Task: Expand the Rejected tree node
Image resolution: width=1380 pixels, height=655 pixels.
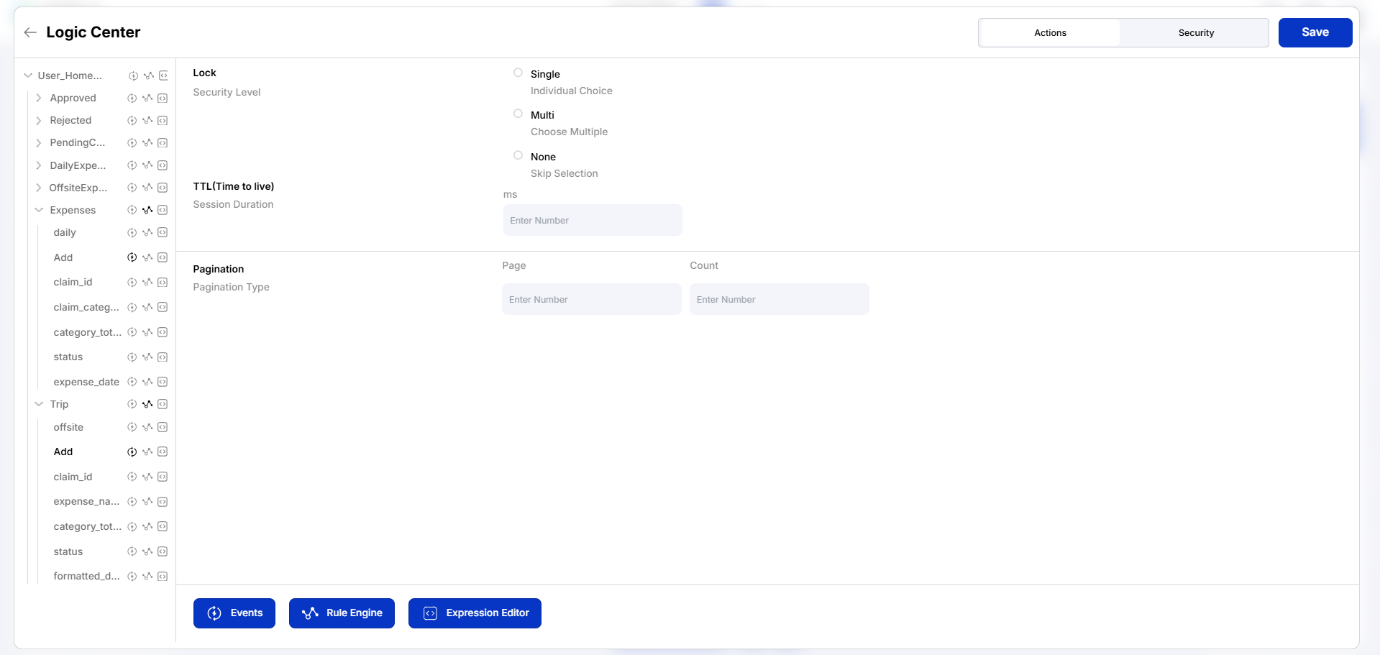Action: [38, 119]
